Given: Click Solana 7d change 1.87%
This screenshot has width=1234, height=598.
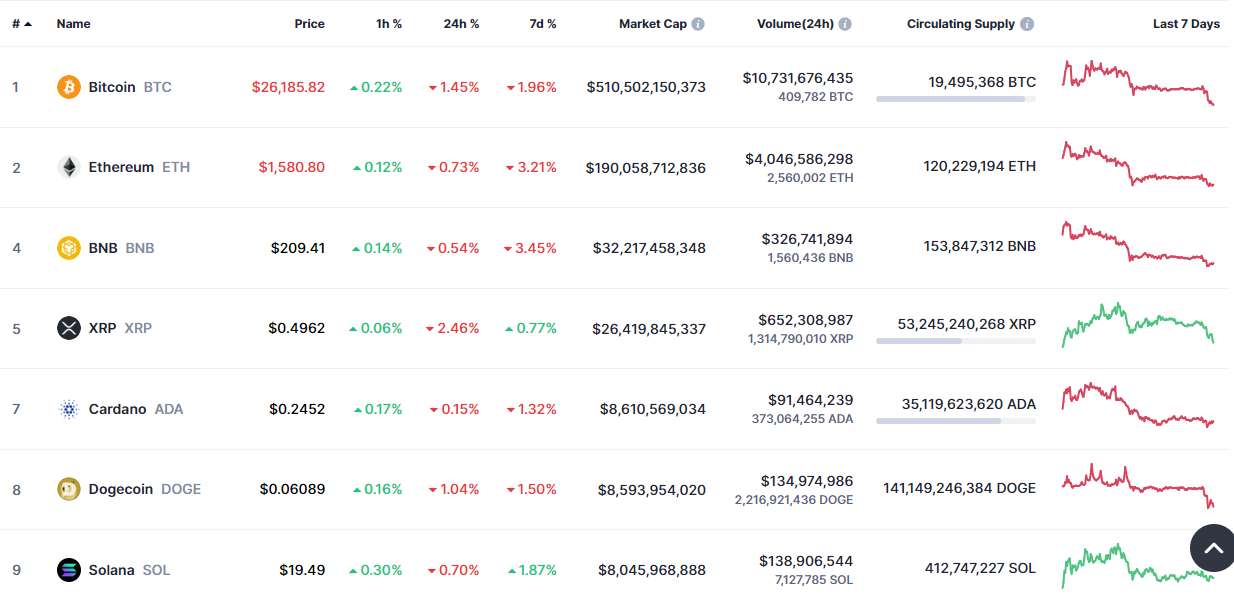Looking at the screenshot, I should tap(532, 570).
